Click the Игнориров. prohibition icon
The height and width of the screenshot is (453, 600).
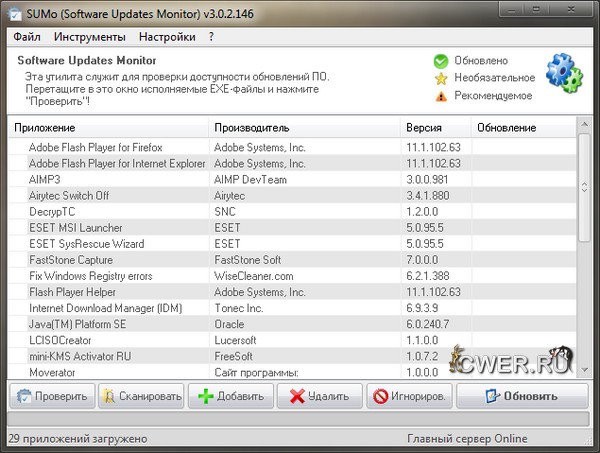point(380,396)
